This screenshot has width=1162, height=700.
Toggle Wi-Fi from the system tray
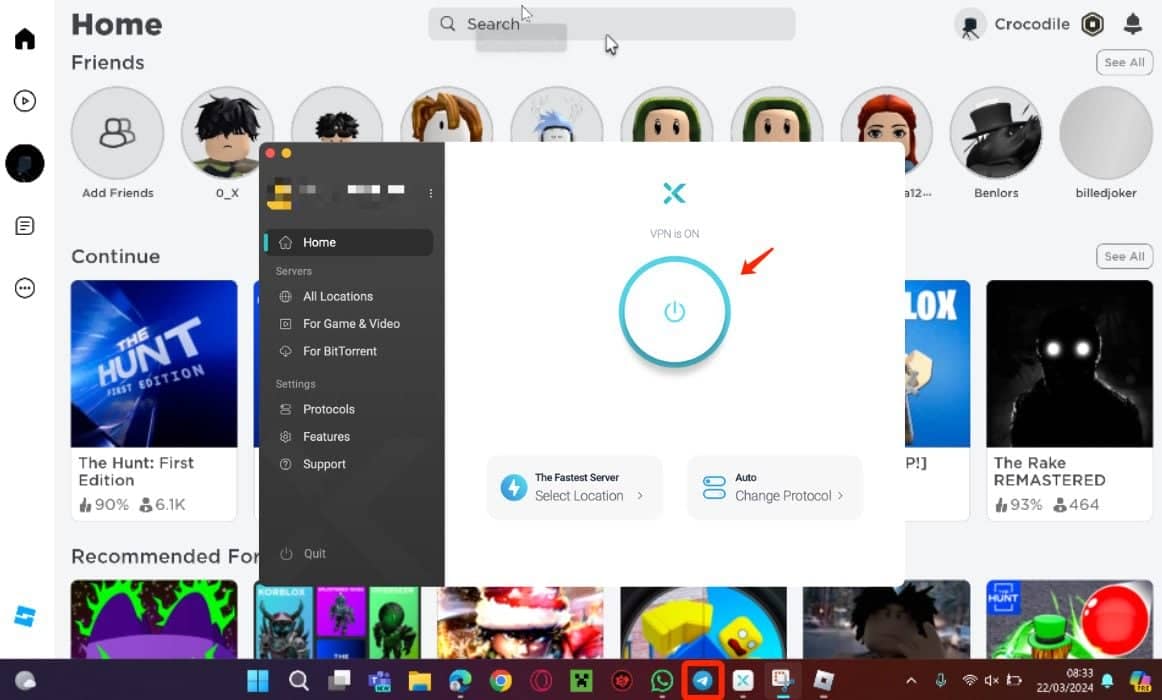click(972, 681)
